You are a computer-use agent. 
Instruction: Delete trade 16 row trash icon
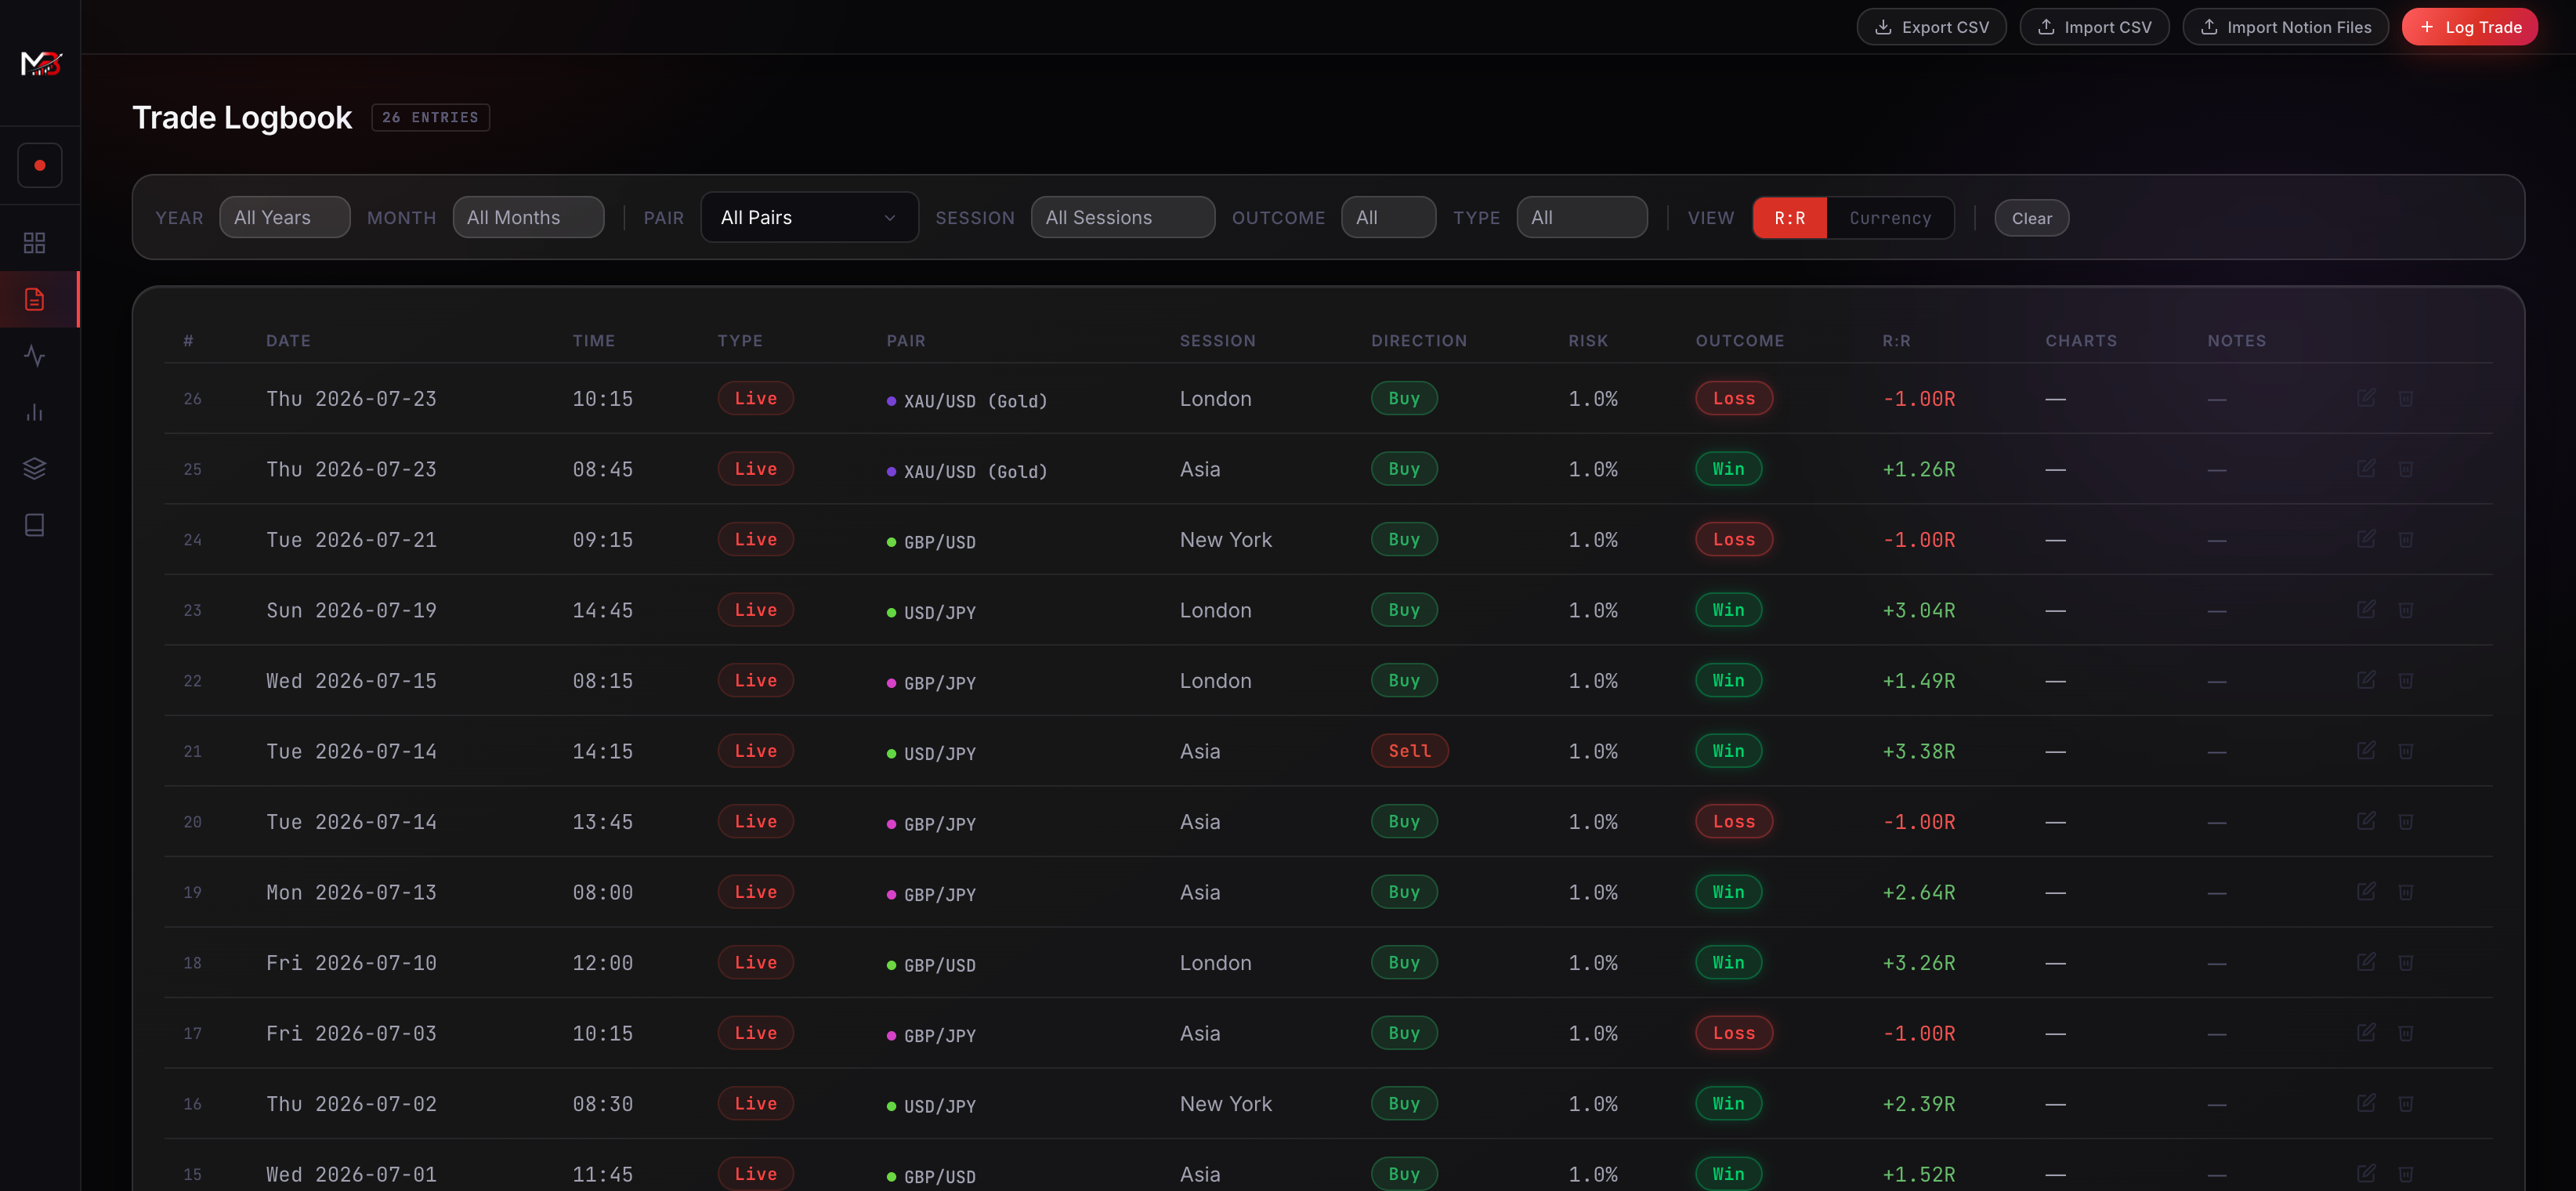2406,1103
